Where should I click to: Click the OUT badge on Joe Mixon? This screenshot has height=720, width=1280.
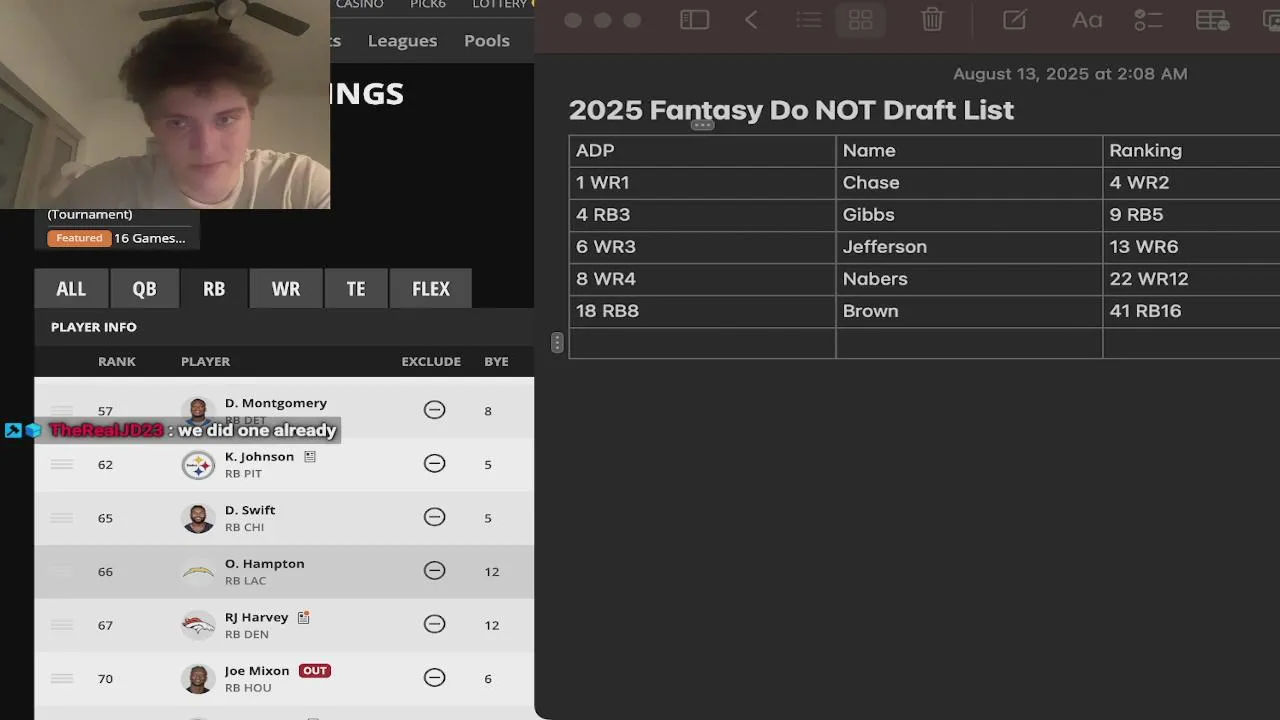315,671
